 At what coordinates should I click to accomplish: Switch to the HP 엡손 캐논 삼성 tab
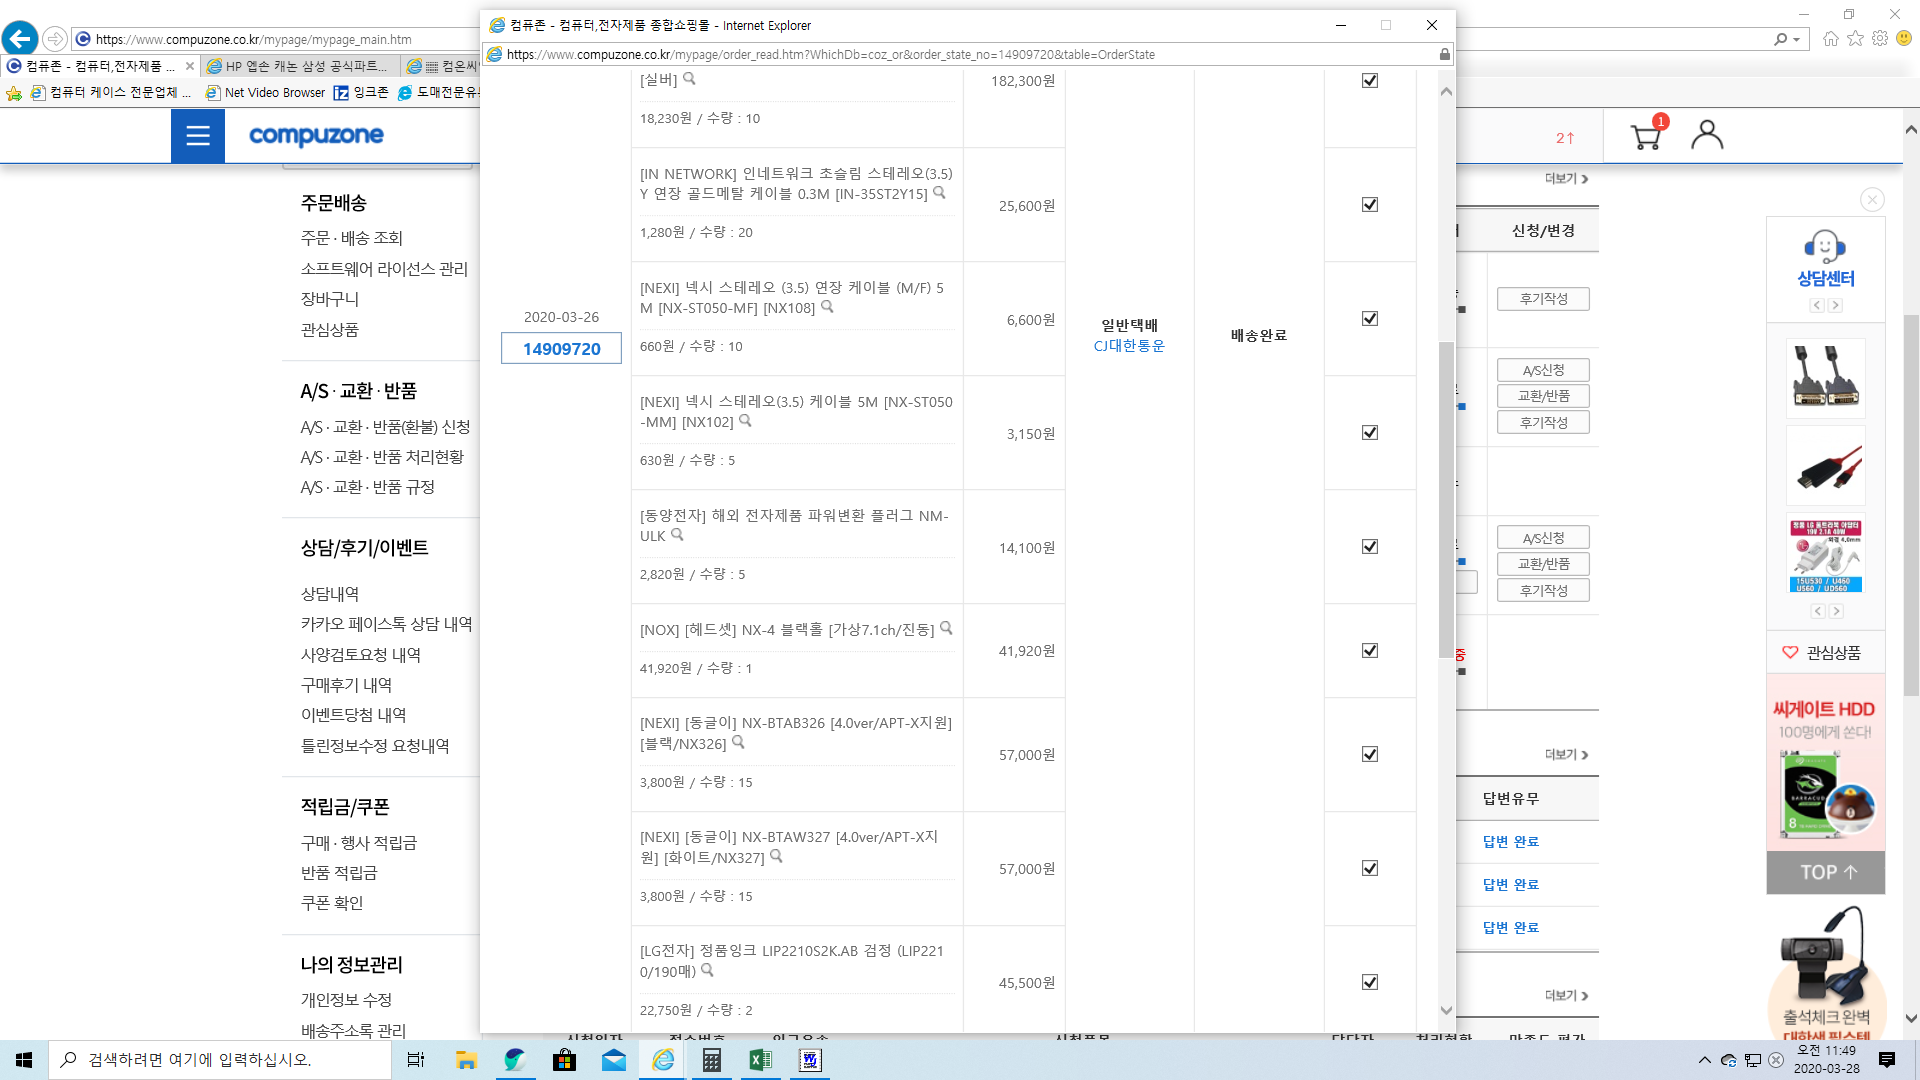(x=298, y=66)
